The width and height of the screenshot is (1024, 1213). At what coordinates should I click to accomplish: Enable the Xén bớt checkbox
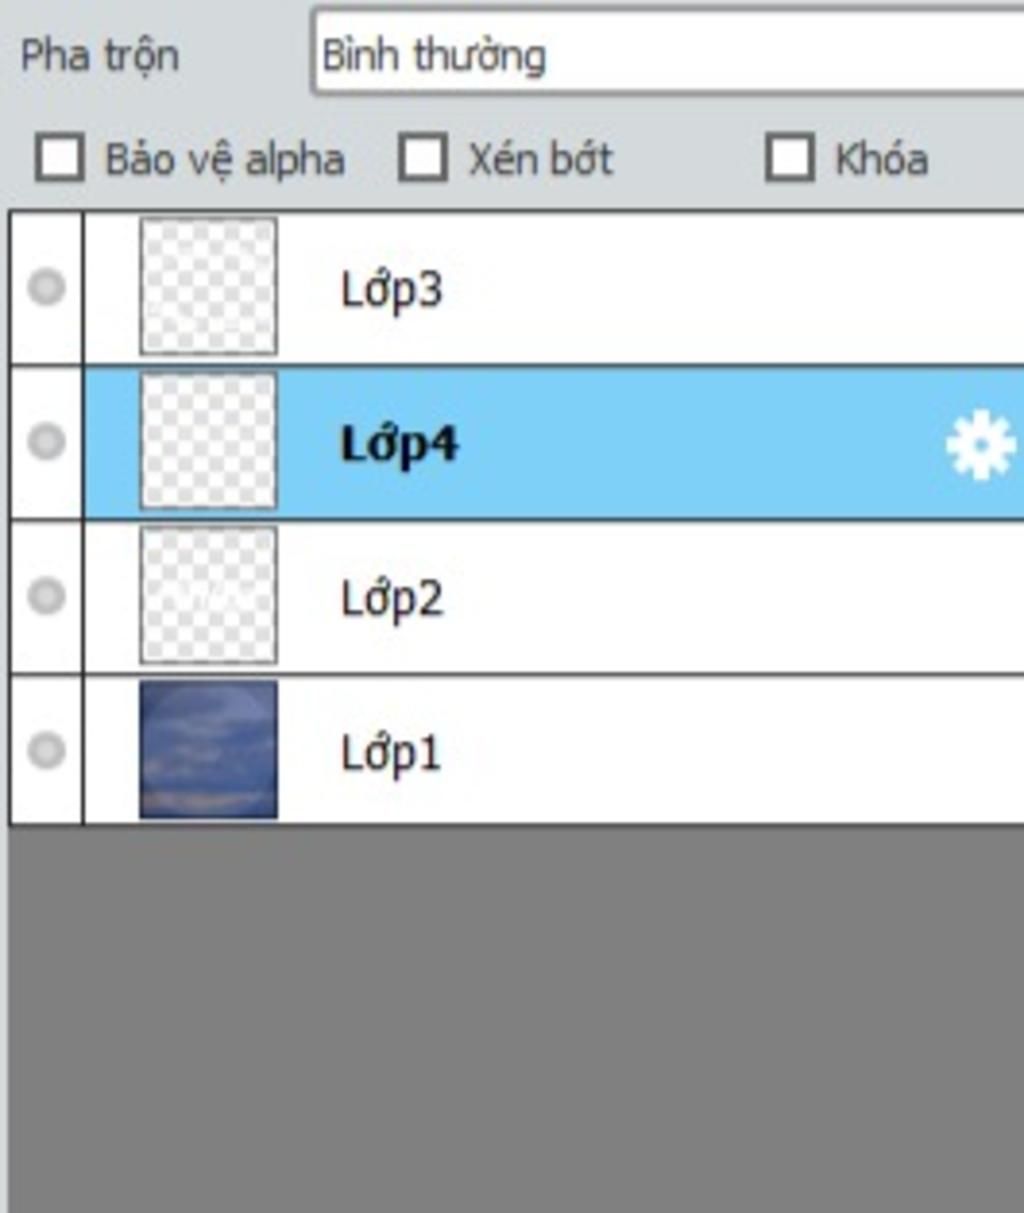point(422,159)
